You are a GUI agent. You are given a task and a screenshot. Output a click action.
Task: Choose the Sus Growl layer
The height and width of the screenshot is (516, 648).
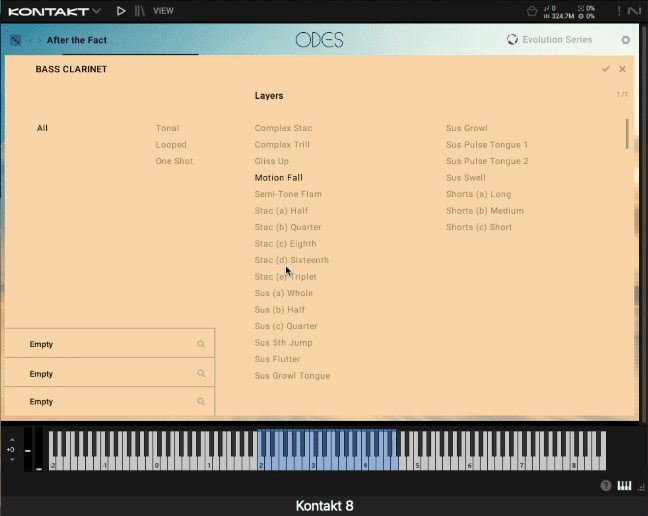click(467, 128)
